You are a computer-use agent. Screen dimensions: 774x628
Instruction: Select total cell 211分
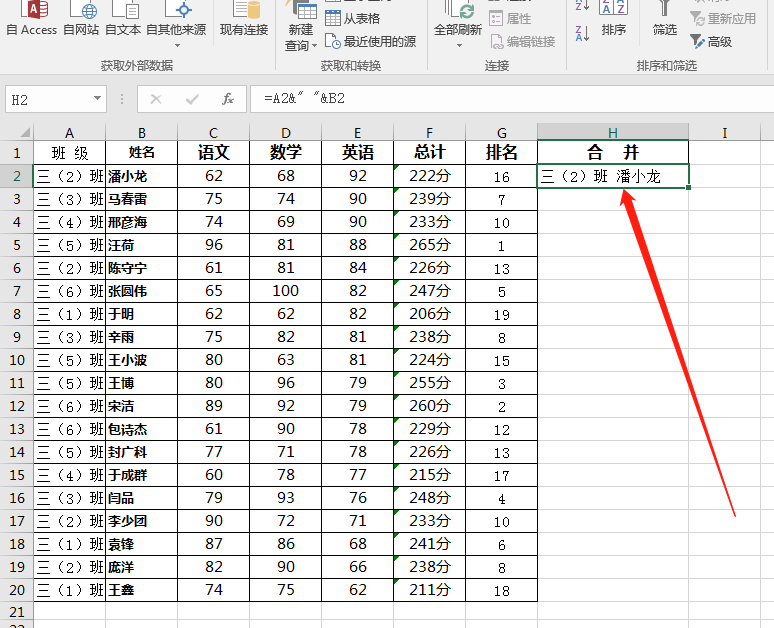[x=429, y=590]
